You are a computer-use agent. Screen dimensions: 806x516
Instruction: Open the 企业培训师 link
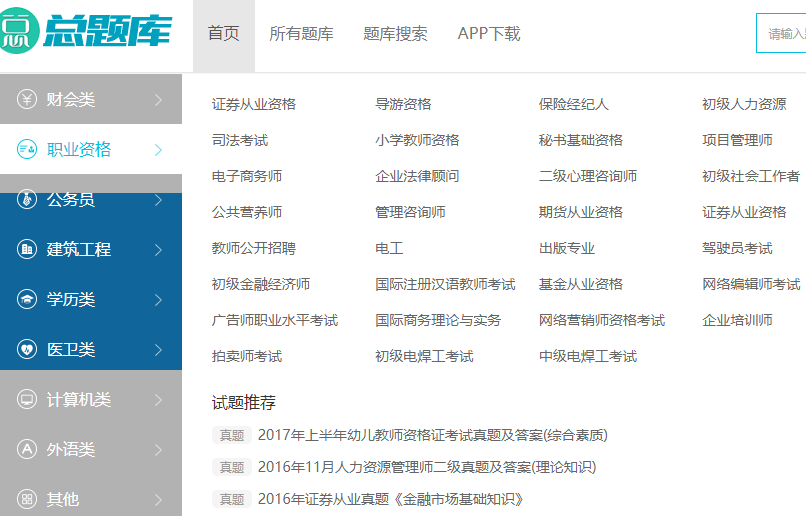737,320
